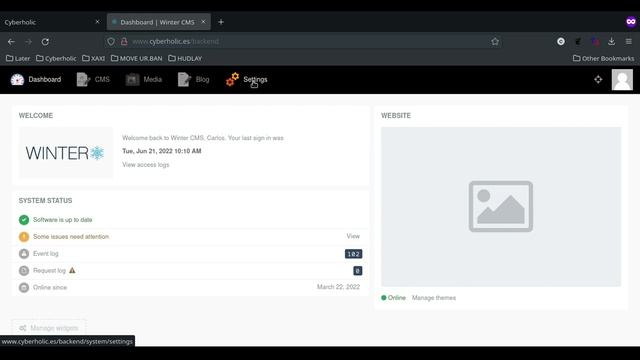Screen dimensions: 640x360
Task: Click the Winter CMS logo
Action: pos(65,153)
